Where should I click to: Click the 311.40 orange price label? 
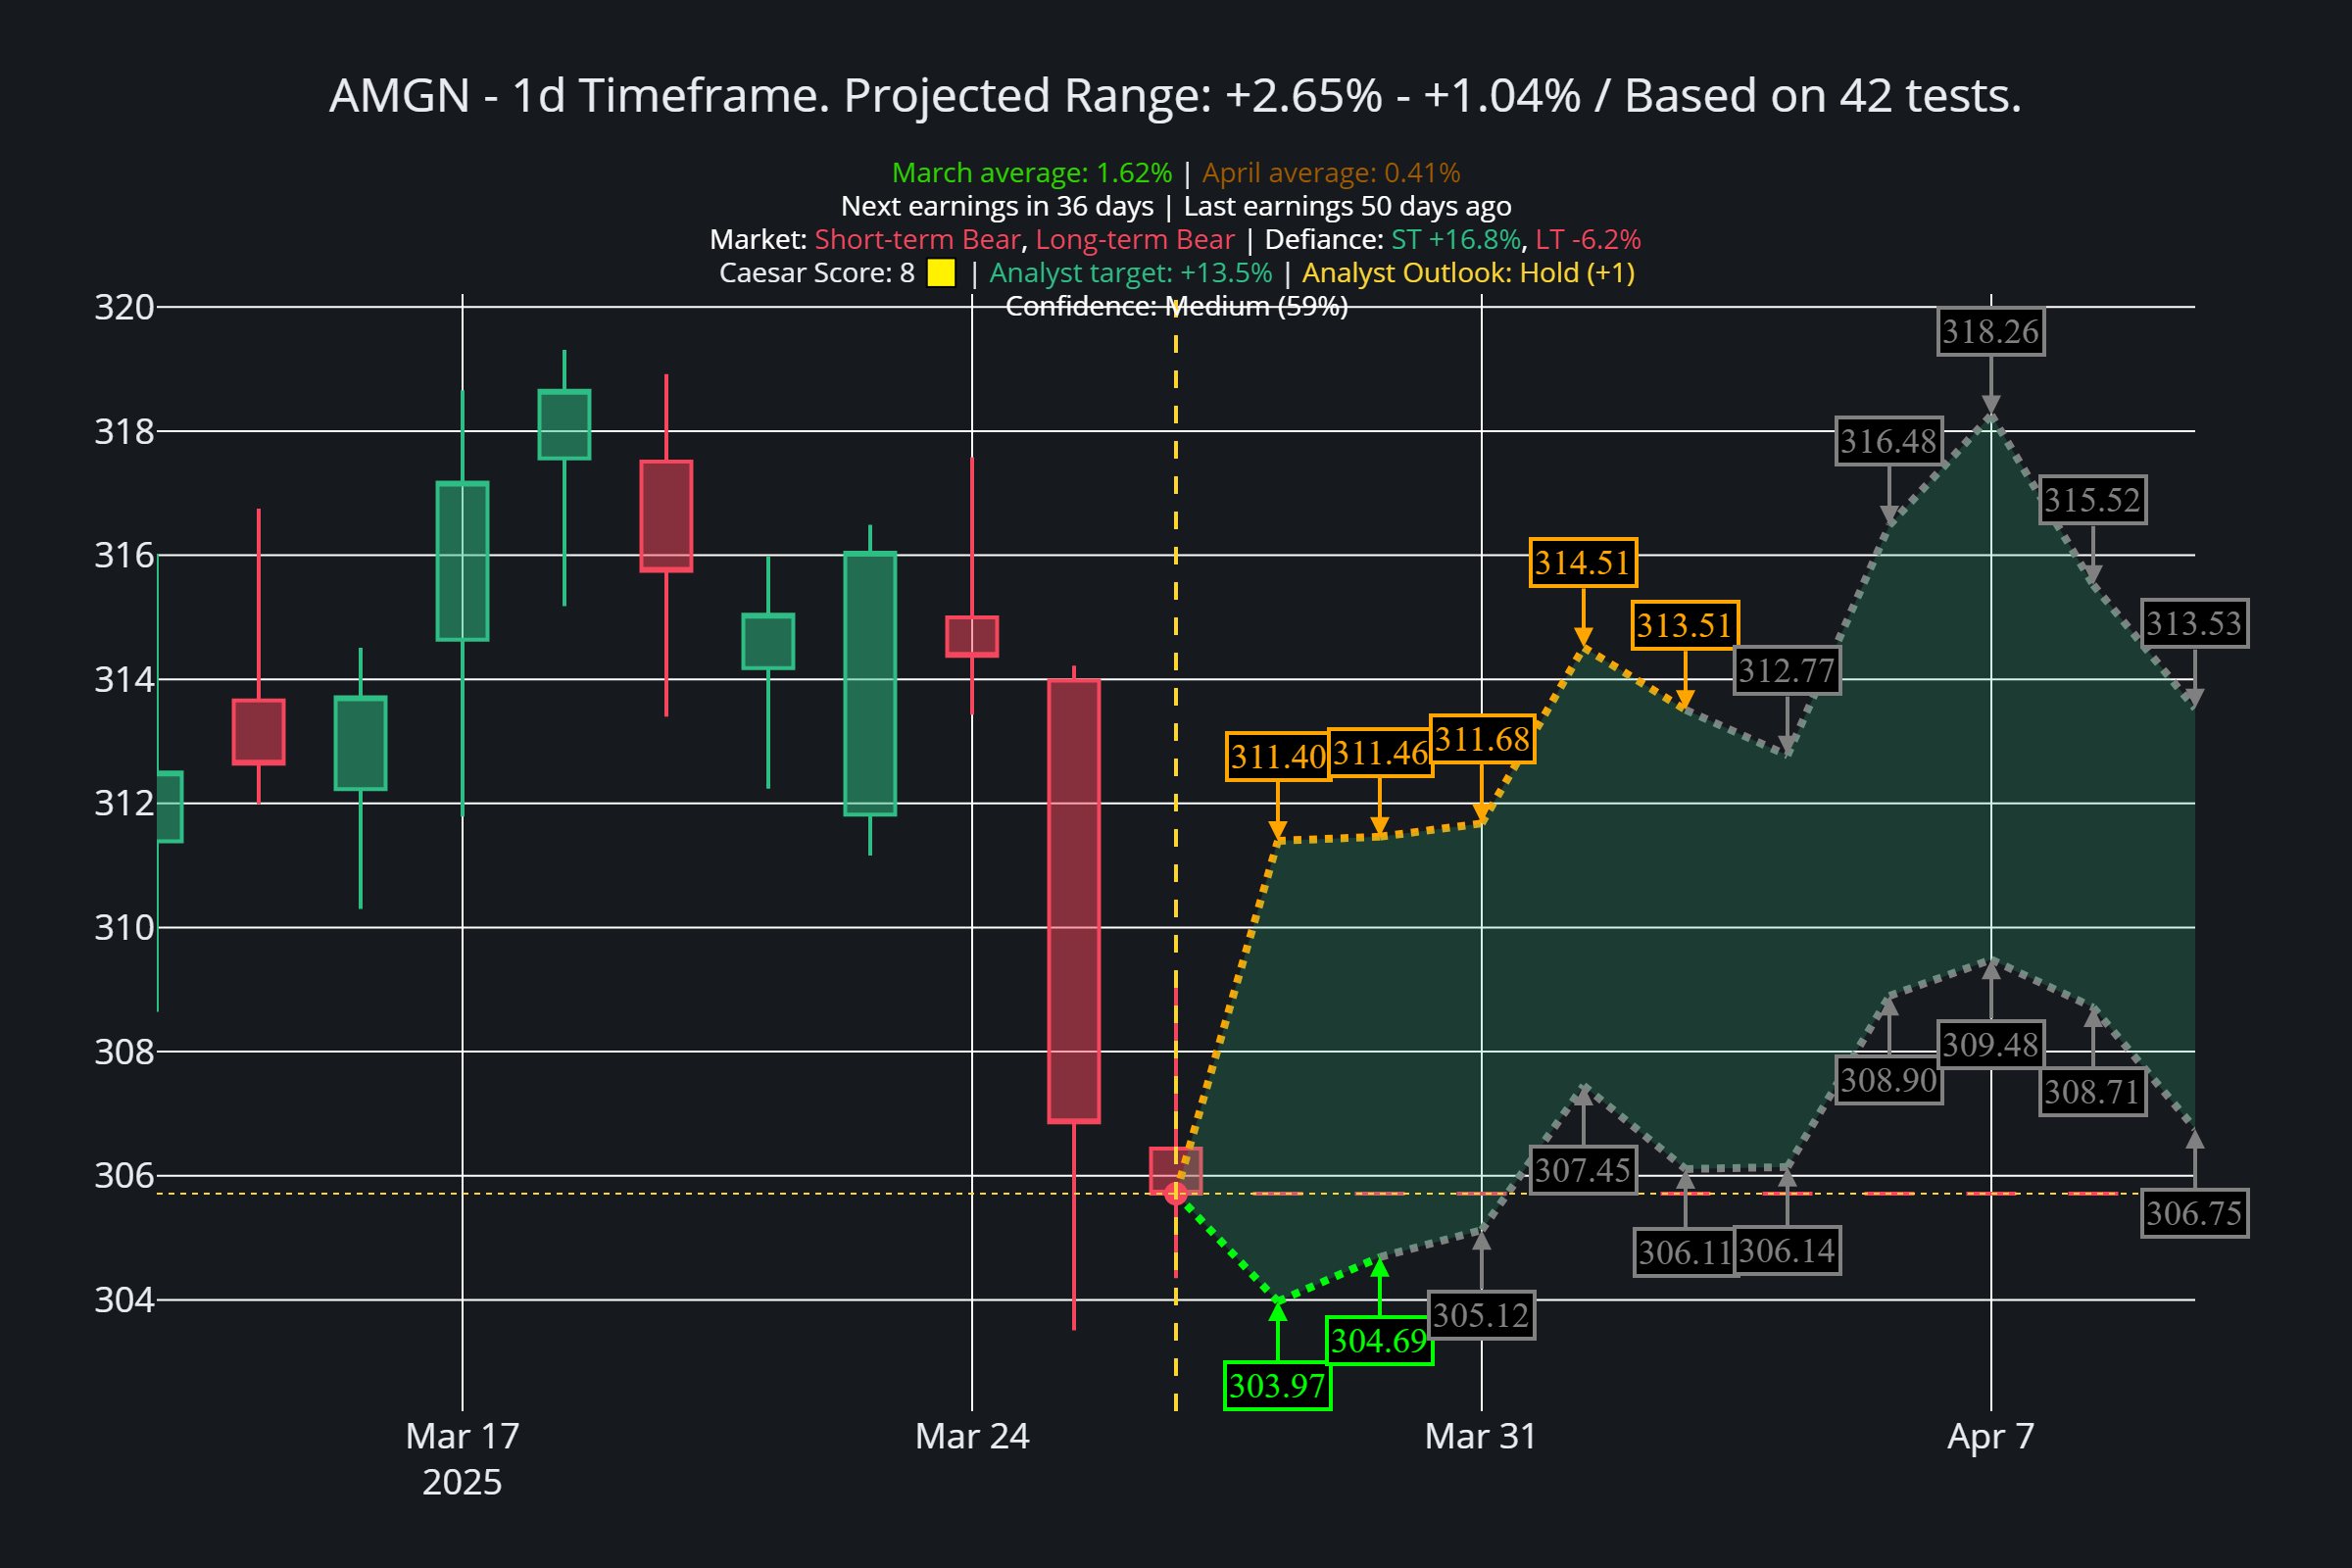1278,757
